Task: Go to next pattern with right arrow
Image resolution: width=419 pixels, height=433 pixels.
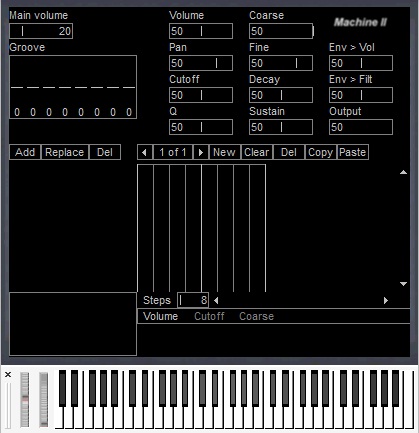Action: pyautogui.click(x=201, y=152)
